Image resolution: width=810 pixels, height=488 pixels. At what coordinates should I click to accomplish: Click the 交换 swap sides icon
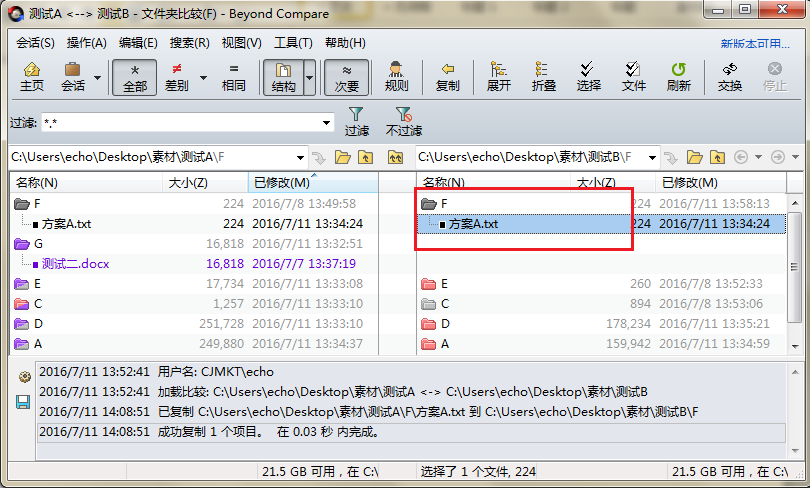729,77
